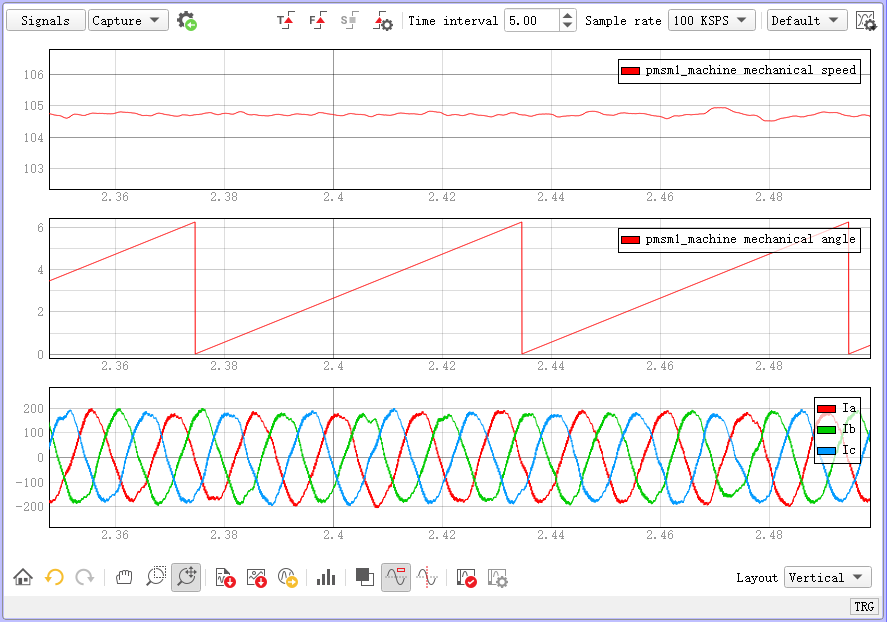
Task: Select the zoom rectangle magnifier tool
Action: (x=155, y=577)
